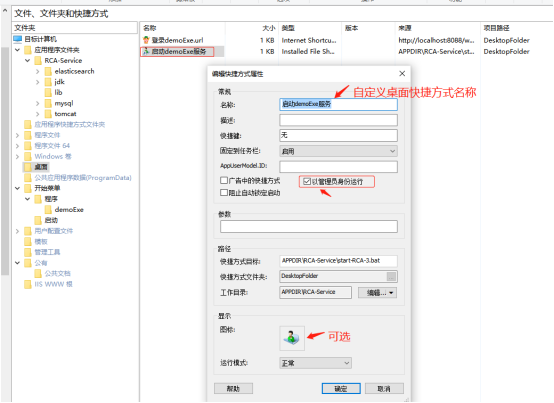The image size is (554, 403).
Task: Select the 登录demoExe.url file icon
Action: coord(146,40)
